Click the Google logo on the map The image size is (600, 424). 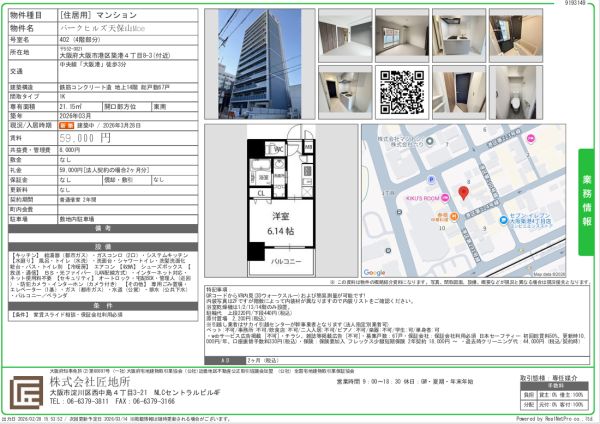point(374,272)
